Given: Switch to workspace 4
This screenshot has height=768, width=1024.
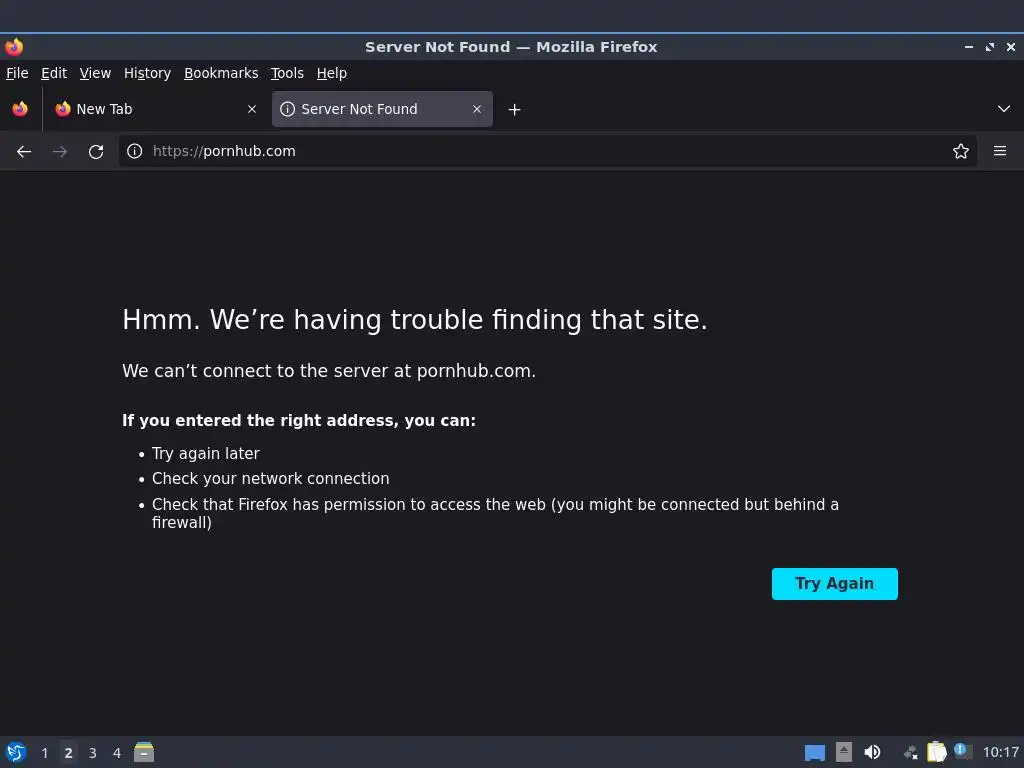Looking at the screenshot, I should pyautogui.click(x=117, y=753).
